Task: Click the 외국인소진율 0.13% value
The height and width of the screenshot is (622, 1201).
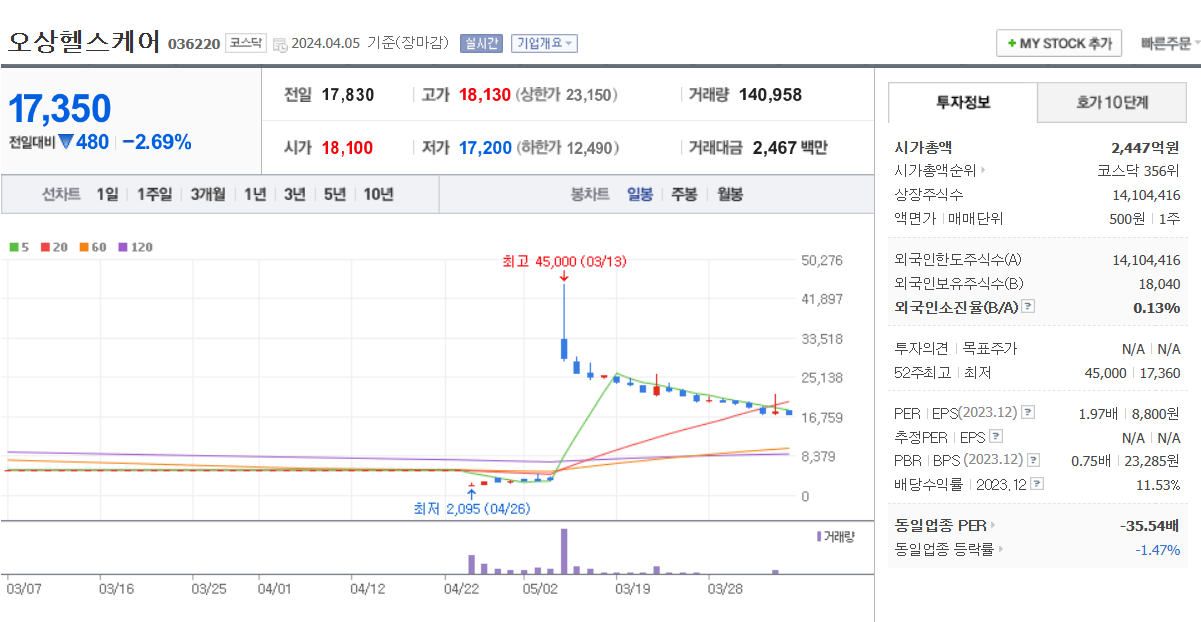Action: (1157, 307)
